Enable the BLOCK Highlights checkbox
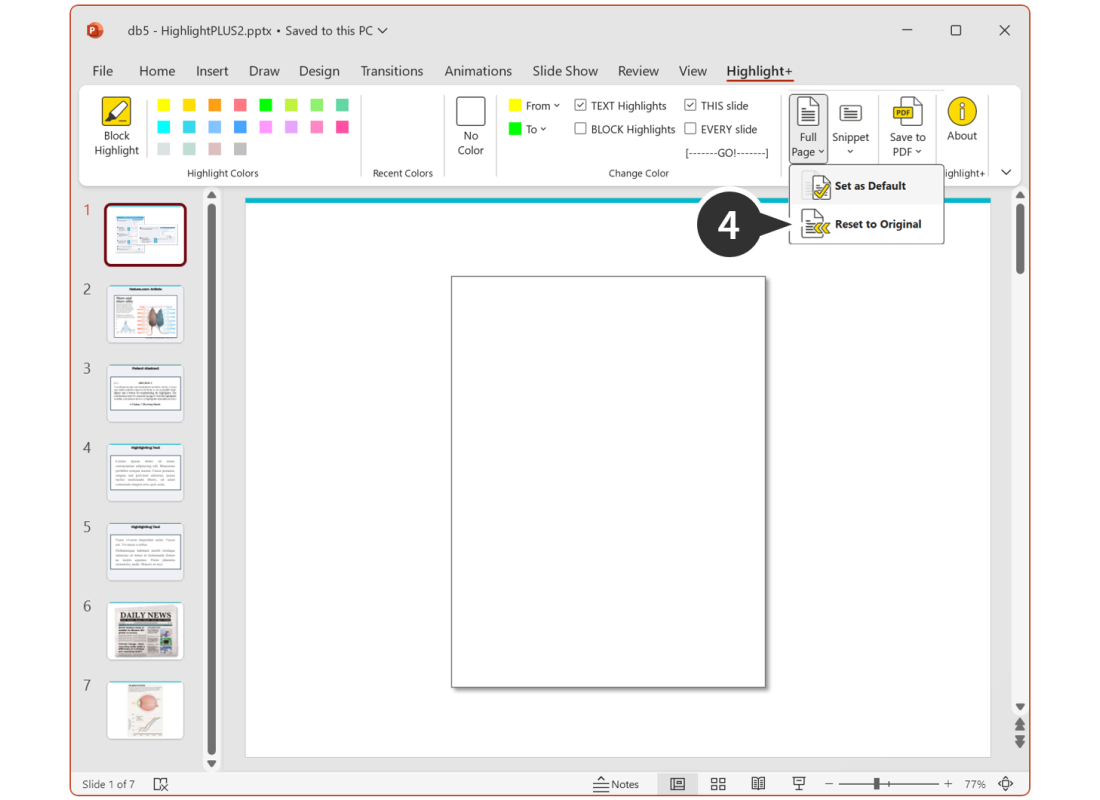Viewport: 1100px width, 800px height. point(581,129)
